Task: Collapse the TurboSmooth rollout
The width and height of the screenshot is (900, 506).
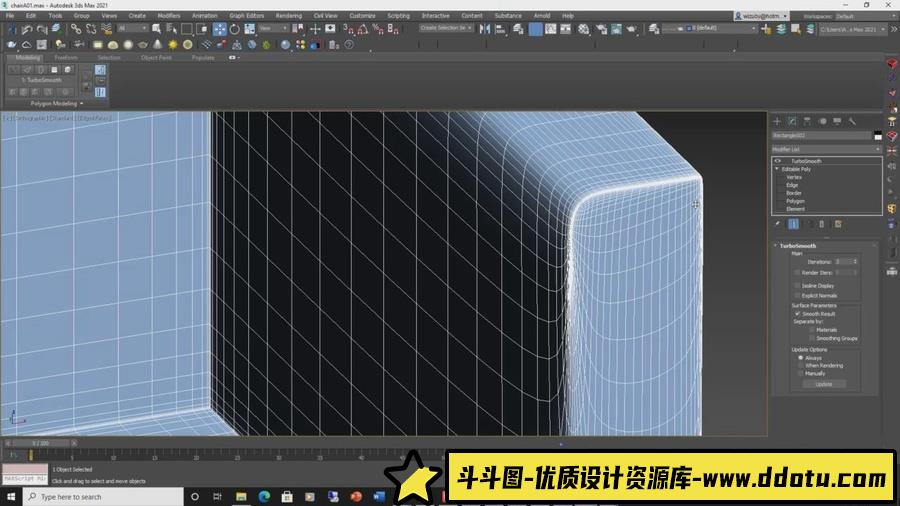Action: [x=775, y=246]
